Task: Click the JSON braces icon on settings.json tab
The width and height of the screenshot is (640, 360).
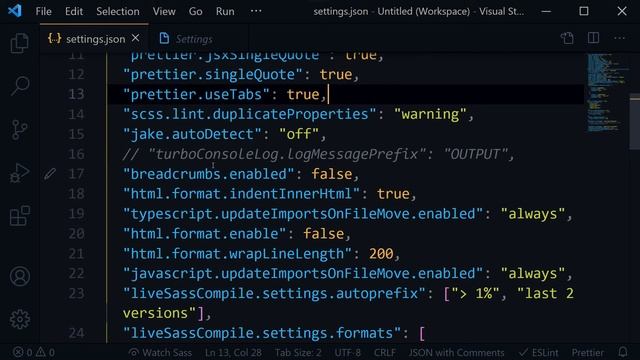Action: tap(54, 38)
